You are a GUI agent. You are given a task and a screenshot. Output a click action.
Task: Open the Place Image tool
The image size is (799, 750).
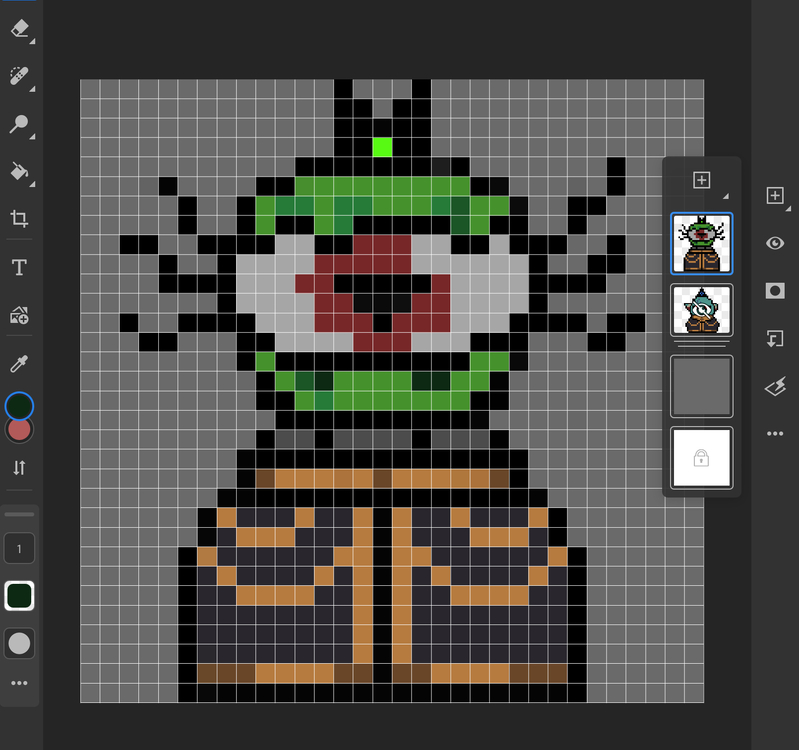click(19, 315)
